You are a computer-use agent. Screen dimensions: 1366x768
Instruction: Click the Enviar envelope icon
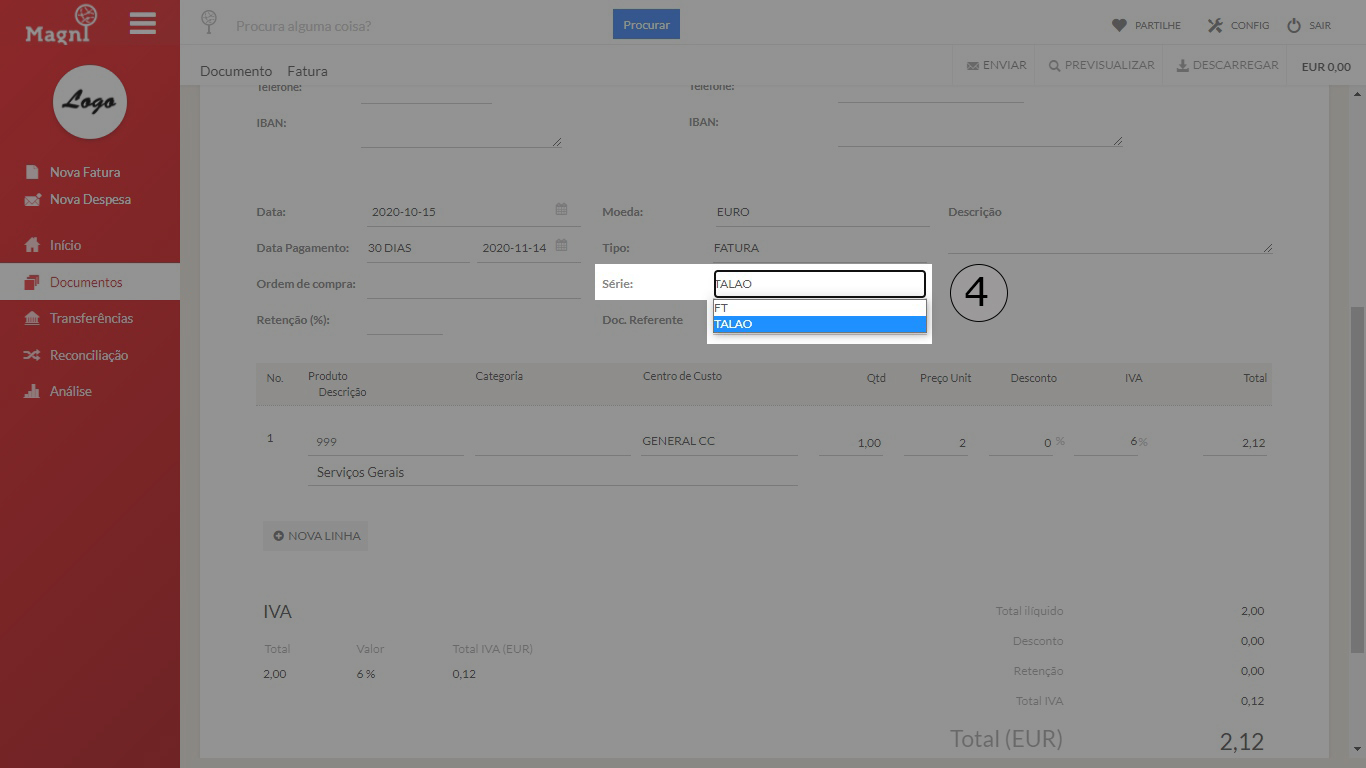pyautogui.click(x=973, y=66)
